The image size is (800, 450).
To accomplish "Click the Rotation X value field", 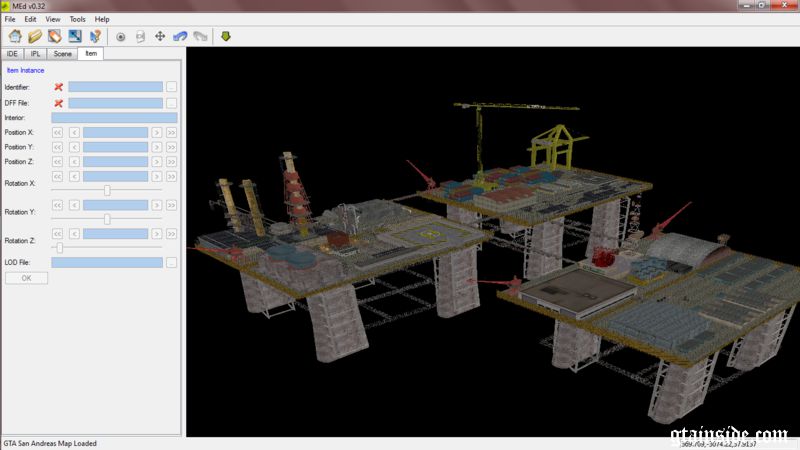I will [x=115, y=177].
